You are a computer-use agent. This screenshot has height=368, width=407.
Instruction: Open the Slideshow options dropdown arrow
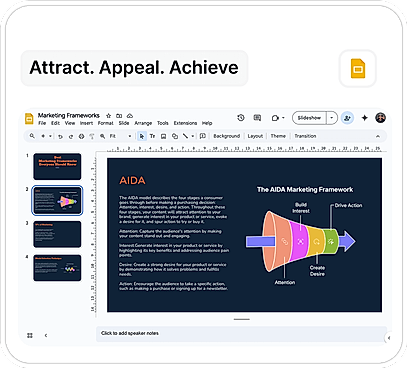[x=332, y=118]
